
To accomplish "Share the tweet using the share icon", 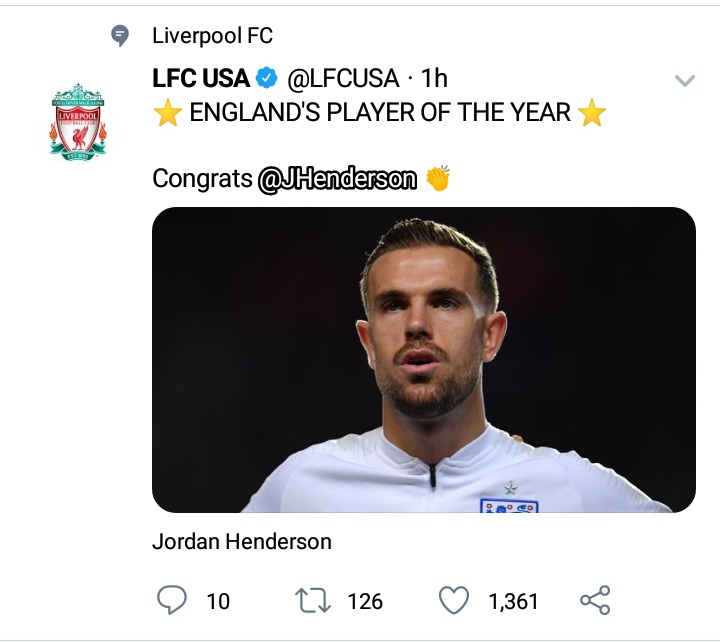I will pos(595,600).
